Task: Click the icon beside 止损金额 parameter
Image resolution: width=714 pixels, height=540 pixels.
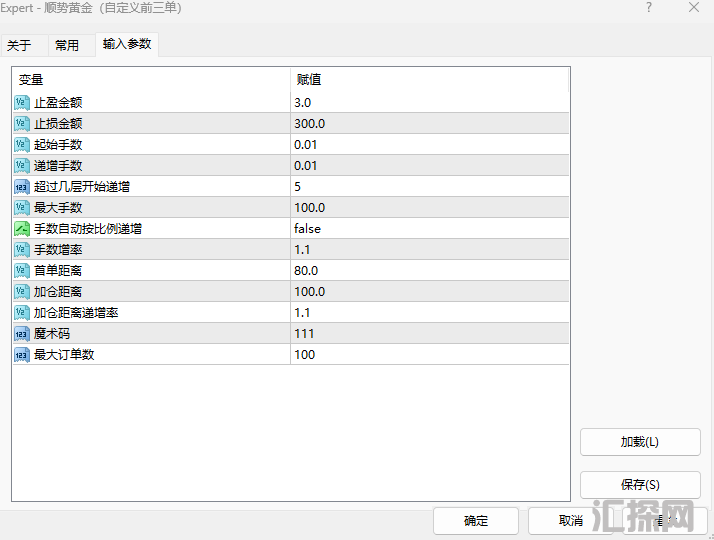Action: (22, 123)
